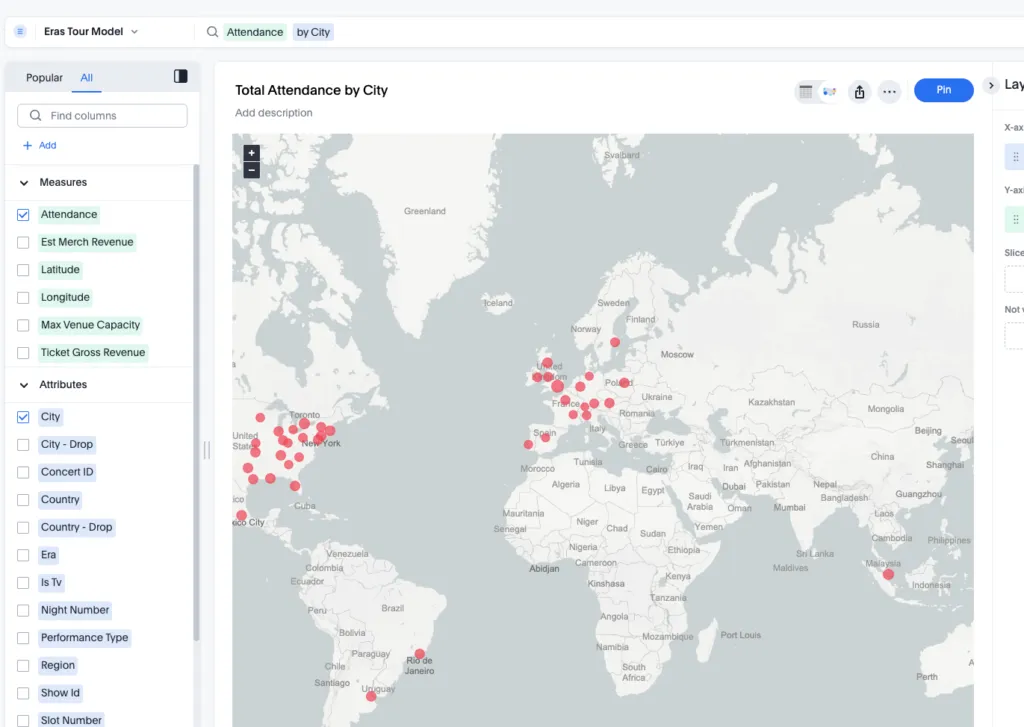Image resolution: width=1024 pixels, height=727 pixels.
Task: Click the Add link under search
Action: tap(40, 146)
